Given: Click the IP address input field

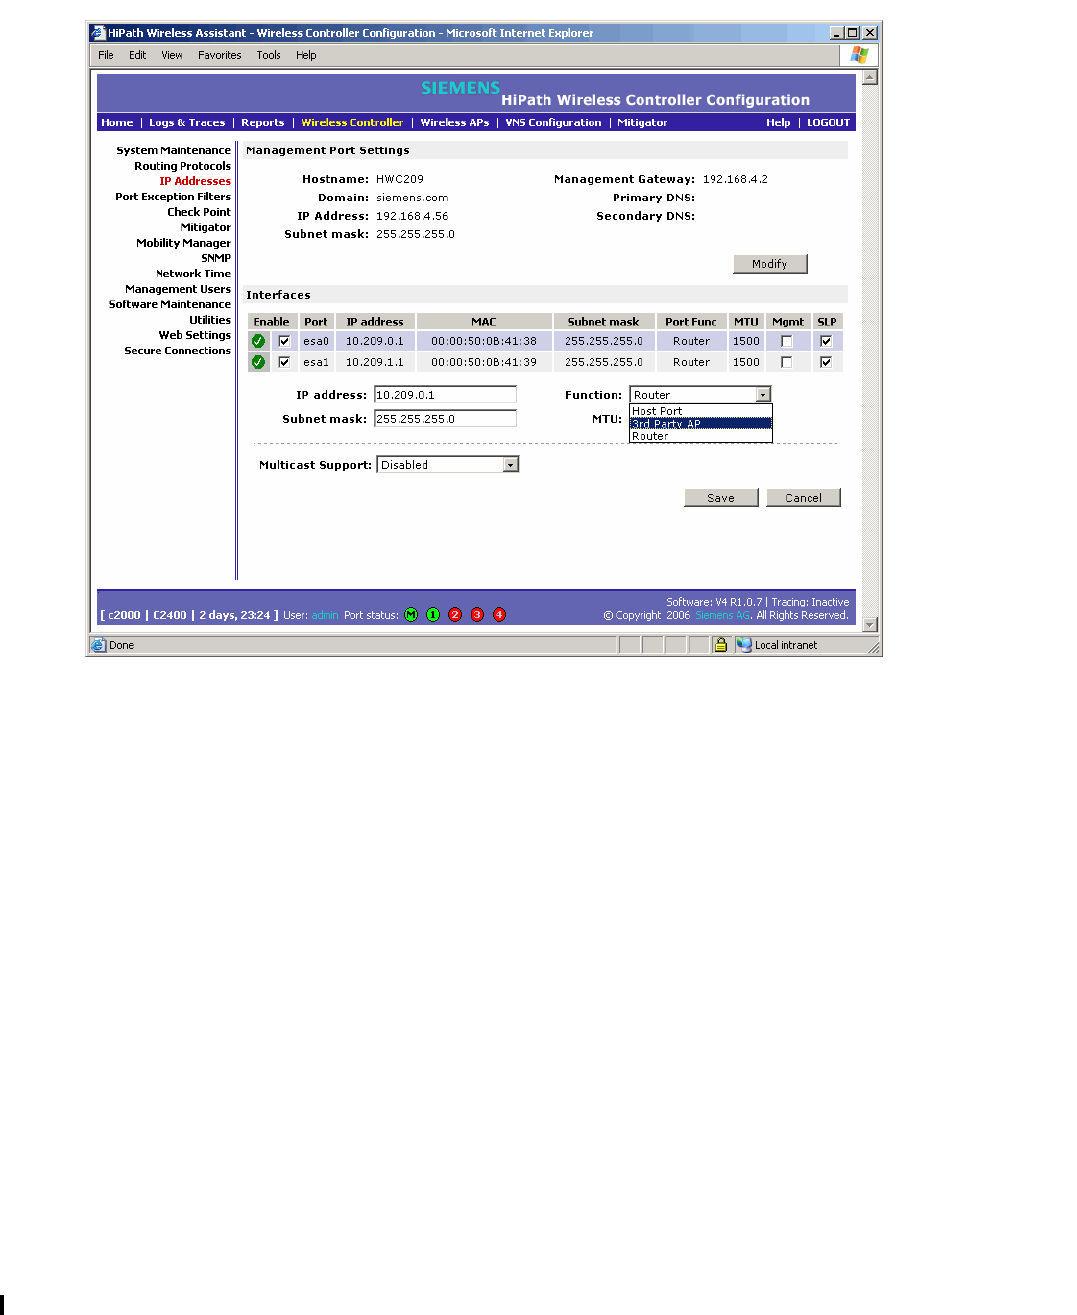Looking at the screenshot, I should pyautogui.click(x=445, y=395).
